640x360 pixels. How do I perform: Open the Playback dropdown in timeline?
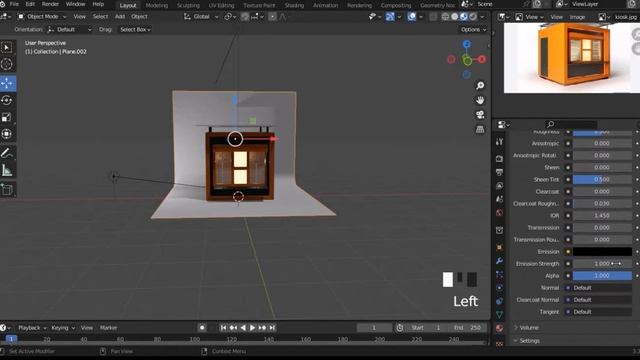pyautogui.click(x=32, y=328)
